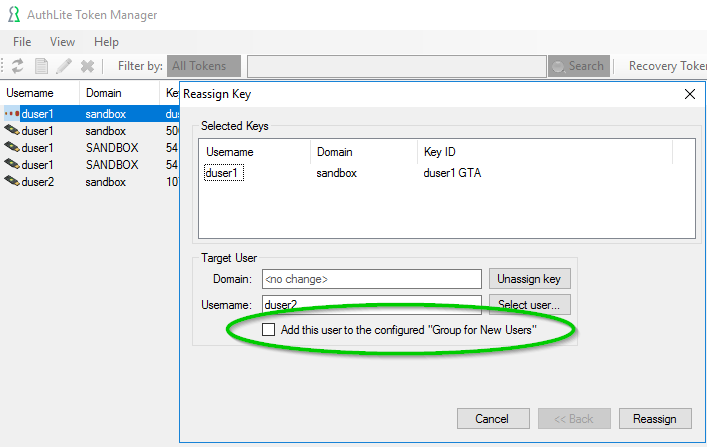Select token icon of duser2 row
This screenshot has width=707, height=447.
[12, 181]
